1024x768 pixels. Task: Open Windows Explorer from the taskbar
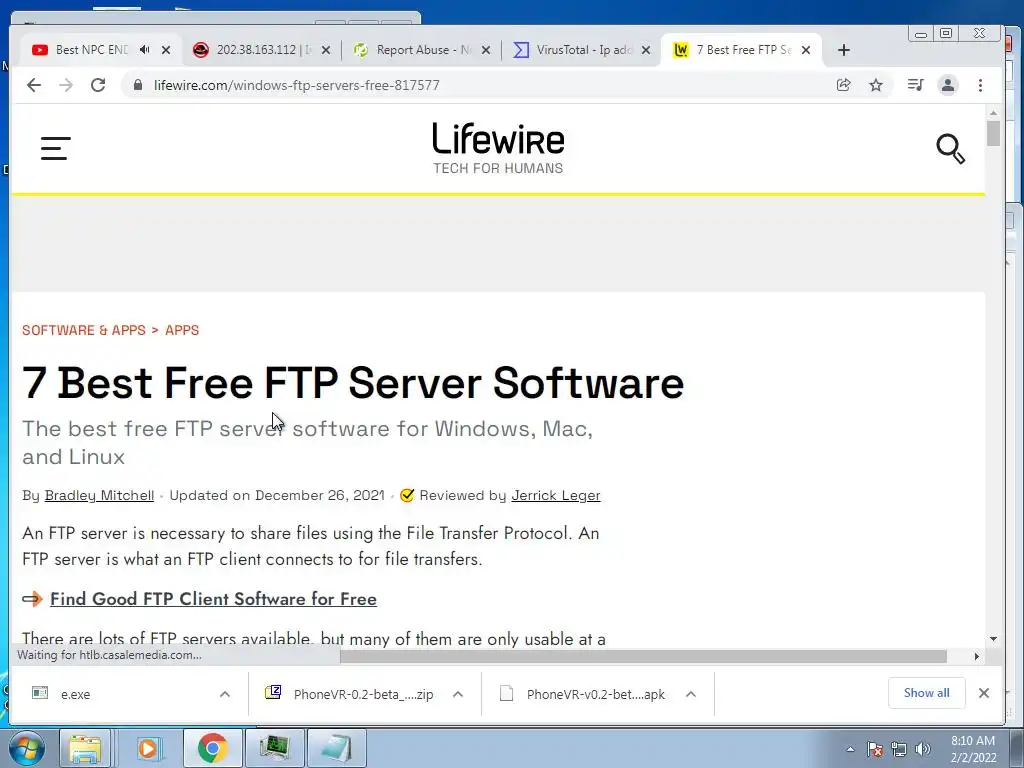(x=86, y=748)
